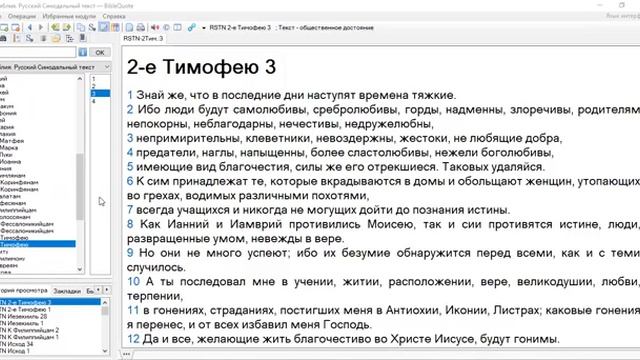This screenshot has width=640, height=360.
Task: Toggle sound with red speaker icon
Action: (x=155, y=27)
